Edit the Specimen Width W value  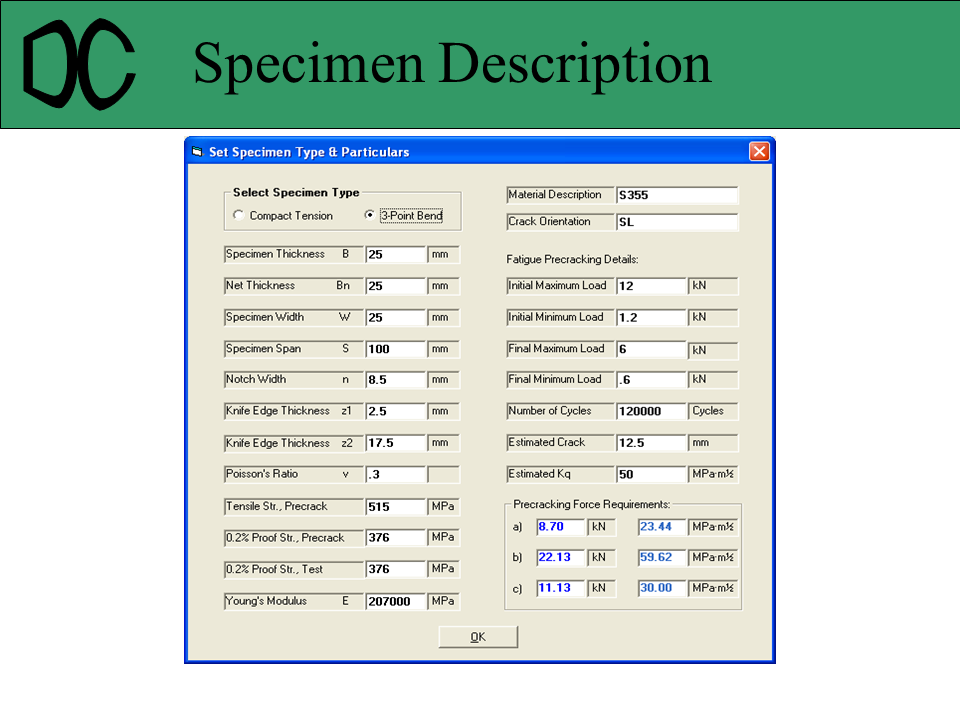[395, 319]
